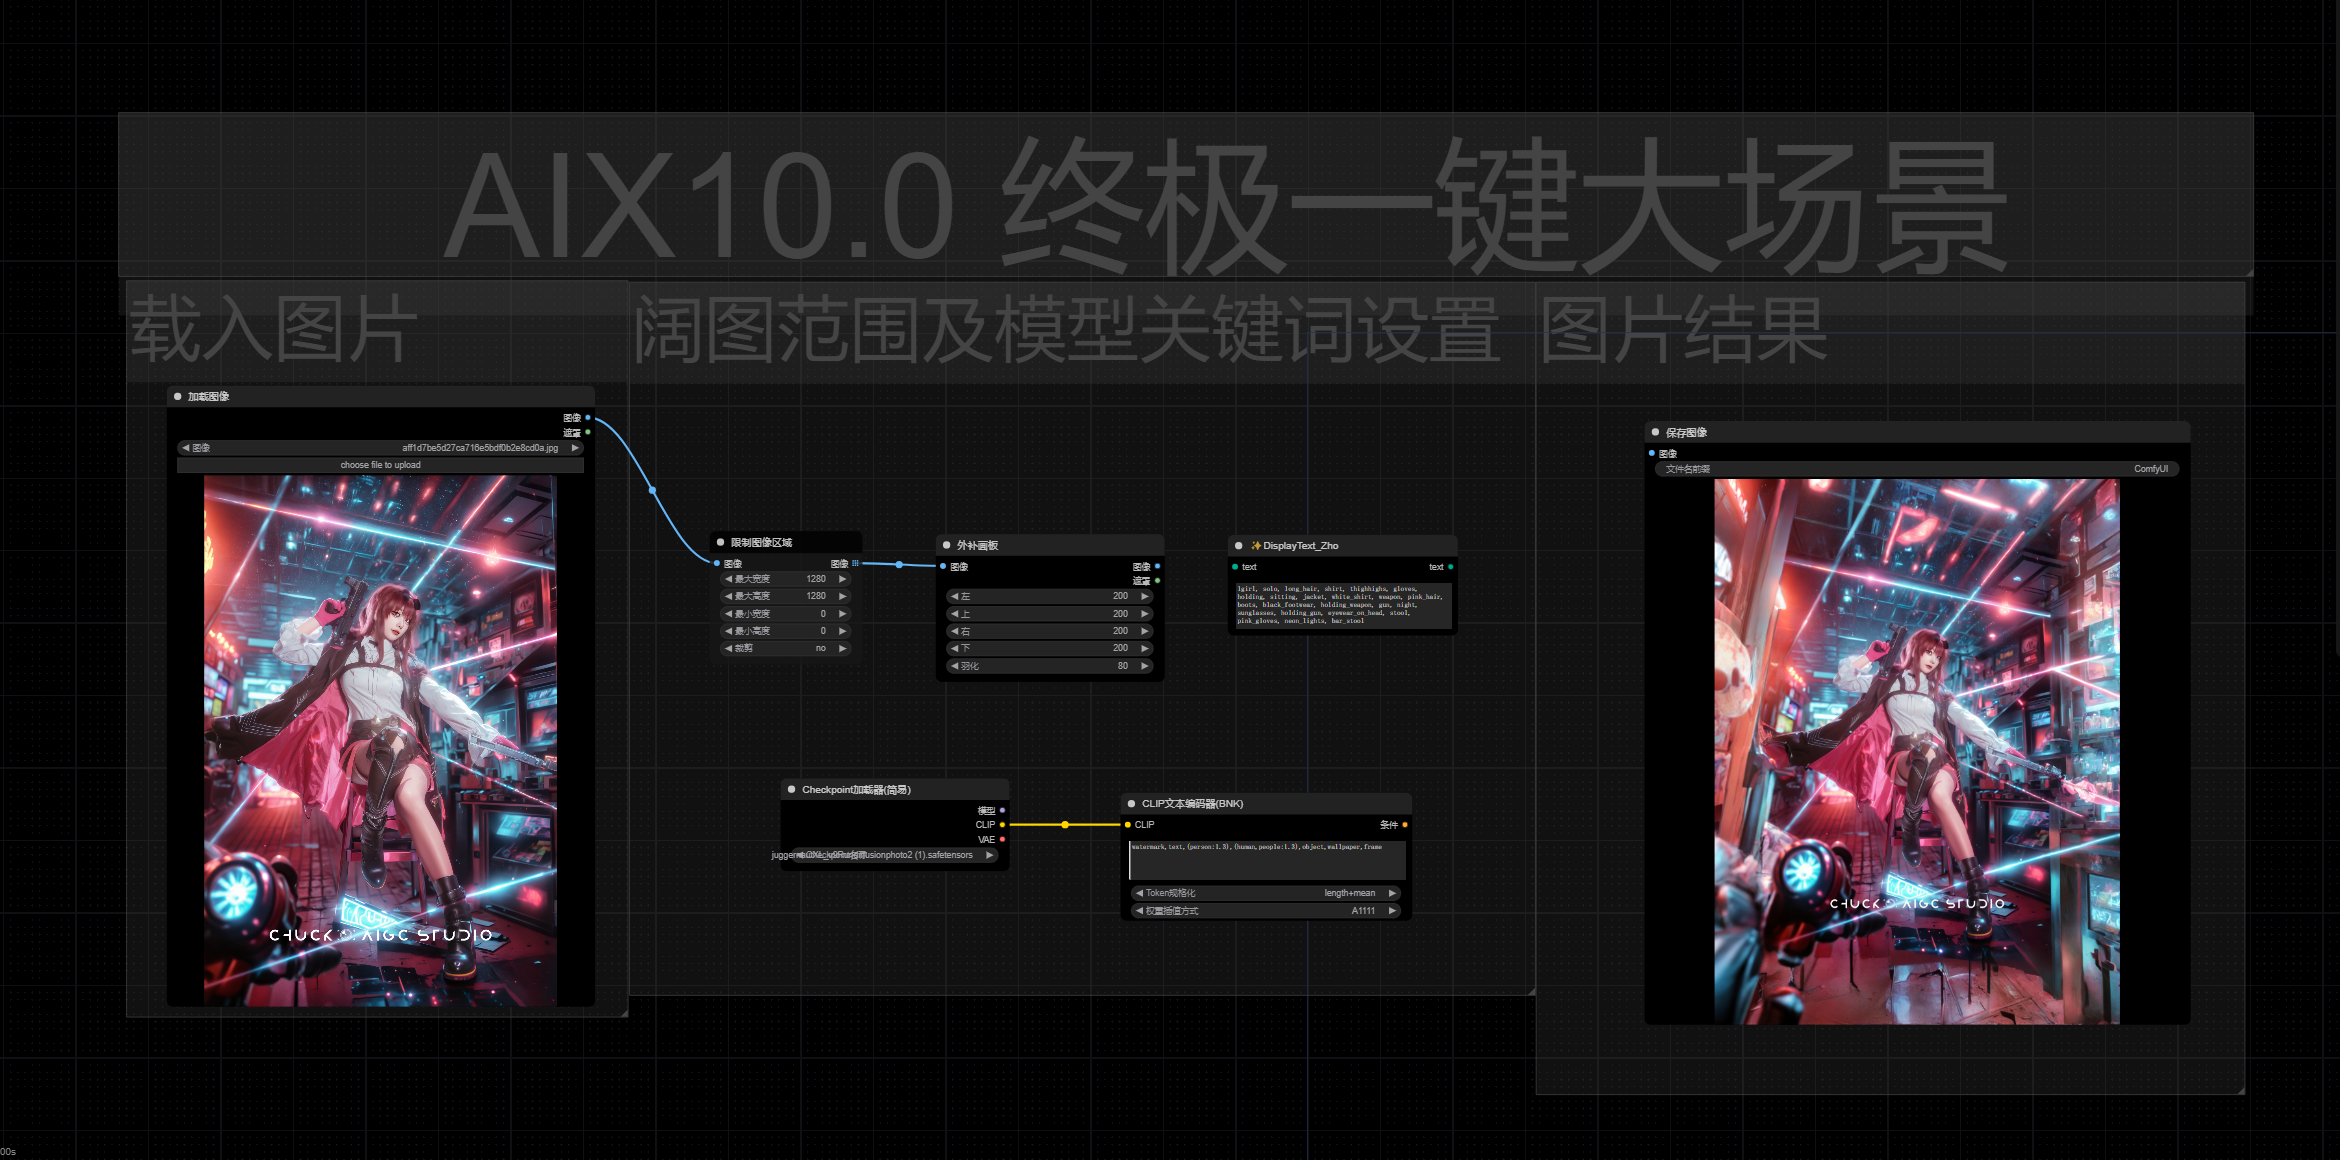Click the 文件名前缀 ComfyUI field
Image resolution: width=2340 pixels, height=1160 pixels.
(x=1916, y=469)
